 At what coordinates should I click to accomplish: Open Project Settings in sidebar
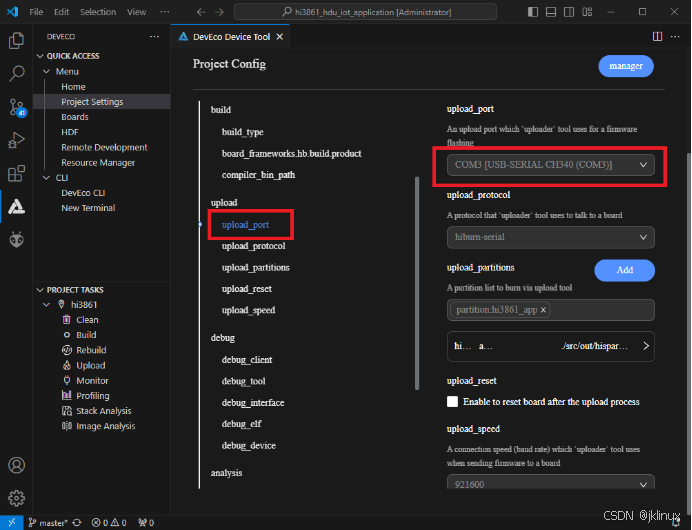[92, 102]
